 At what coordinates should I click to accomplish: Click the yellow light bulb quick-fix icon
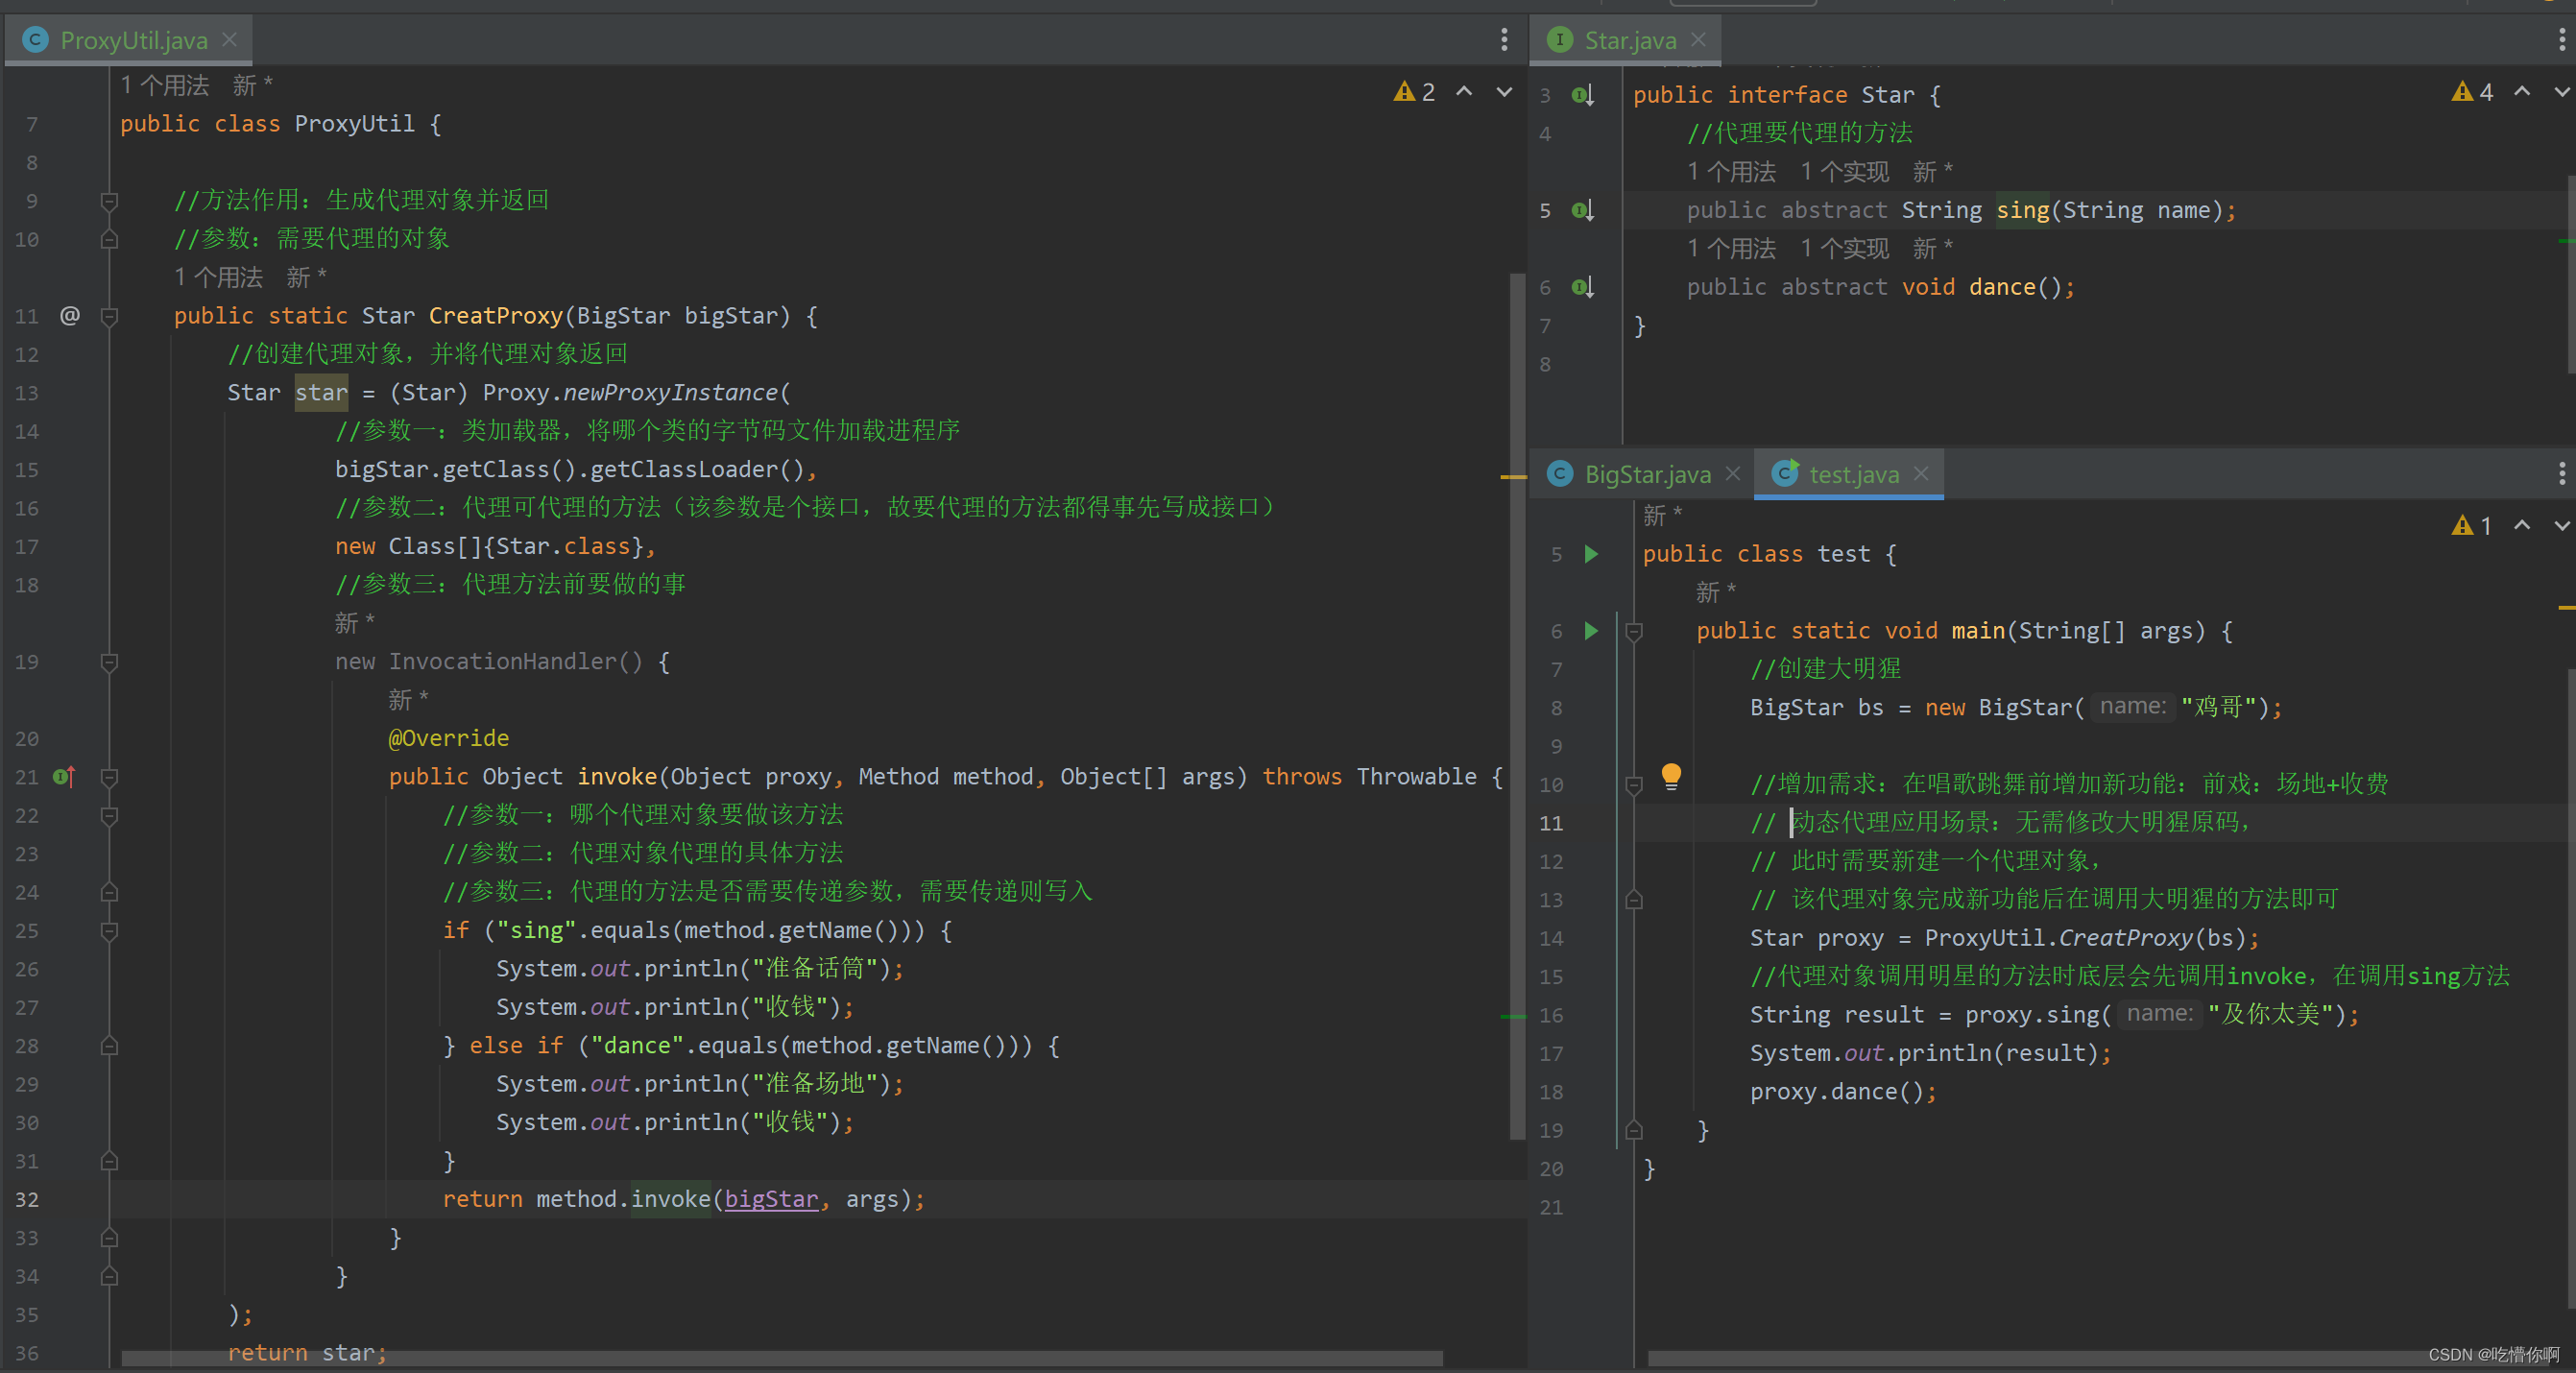tap(1671, 777)
